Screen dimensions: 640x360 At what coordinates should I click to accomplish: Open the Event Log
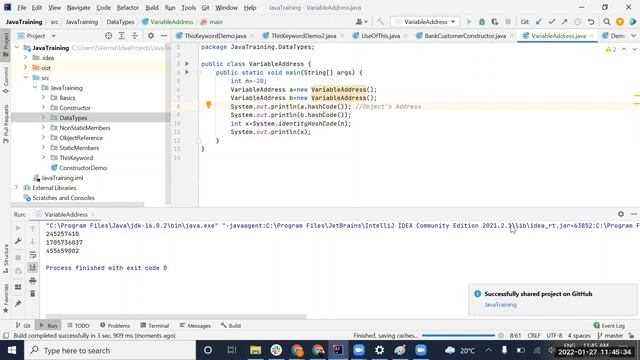pos(609,325)
